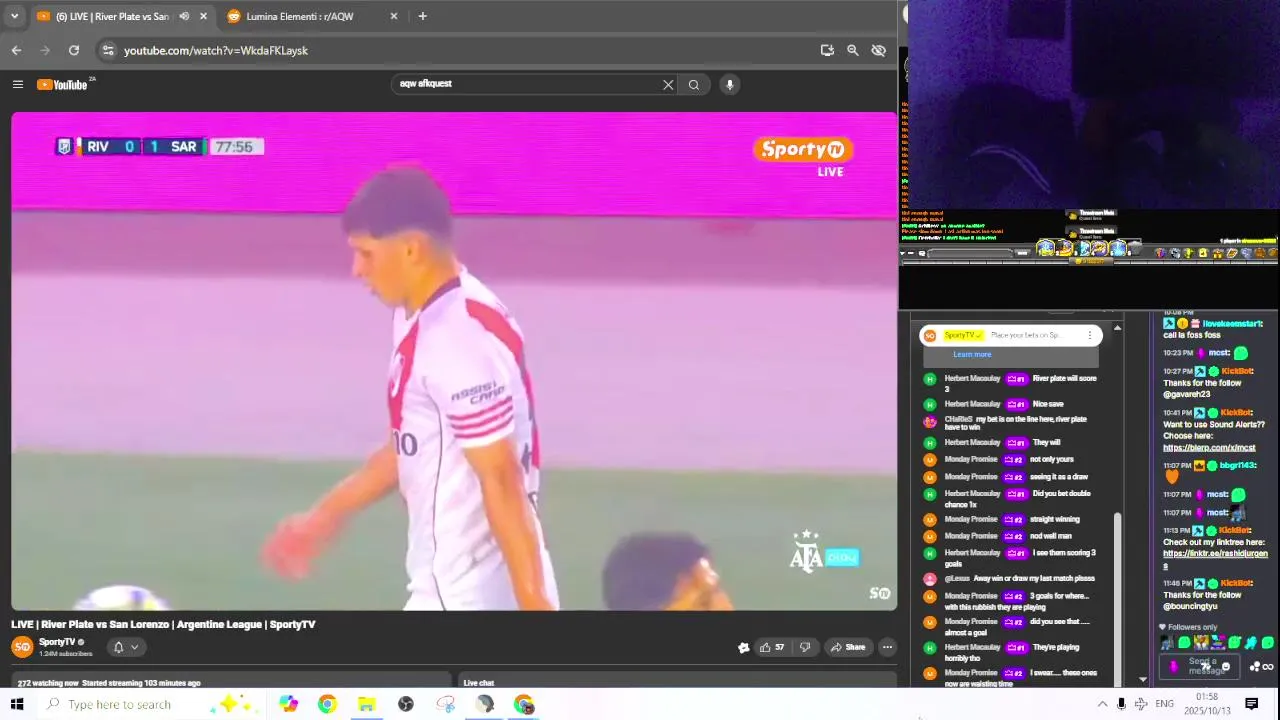Switch to Lumina Elementi r/AQW tab
1280x720 pixels.
pos(300,16)
